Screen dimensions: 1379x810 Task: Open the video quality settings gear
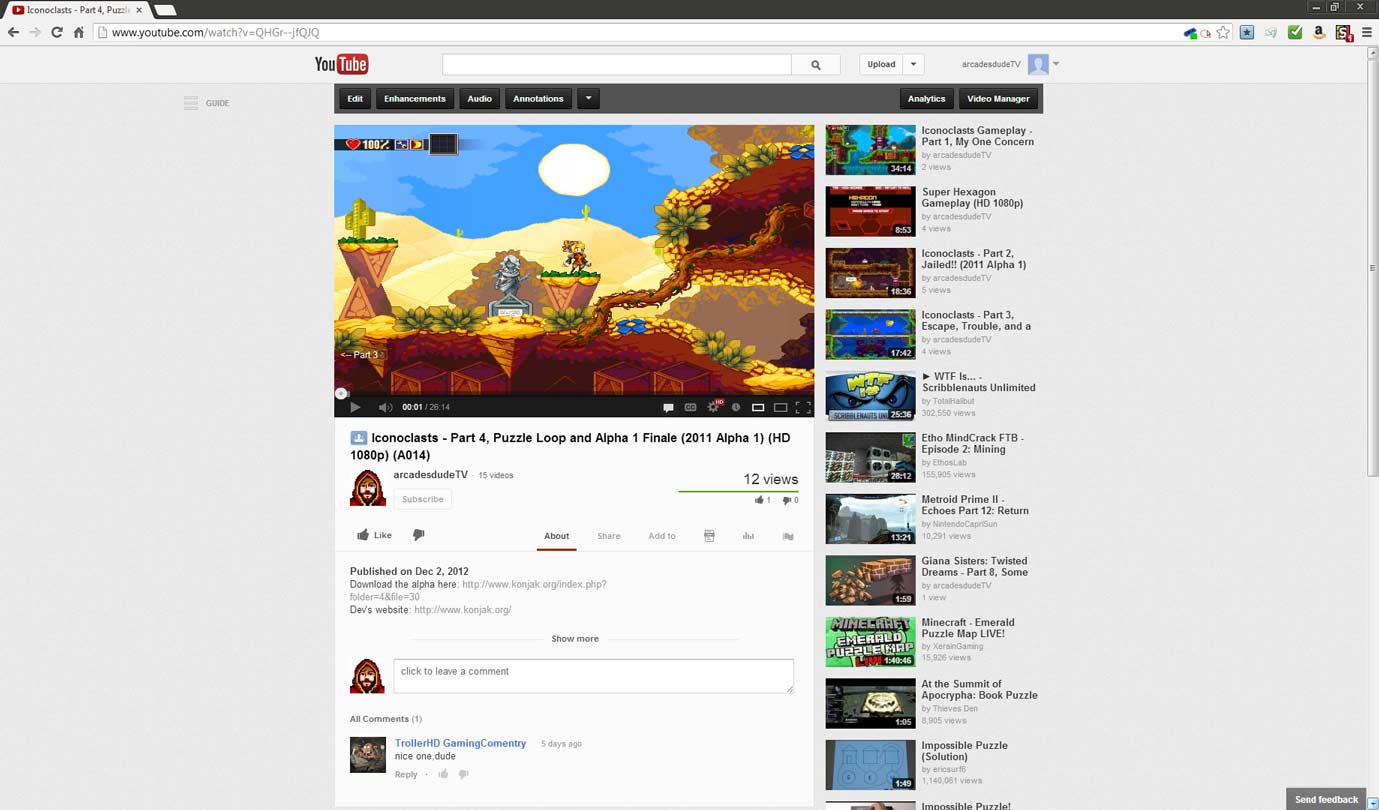click(713, 407)
